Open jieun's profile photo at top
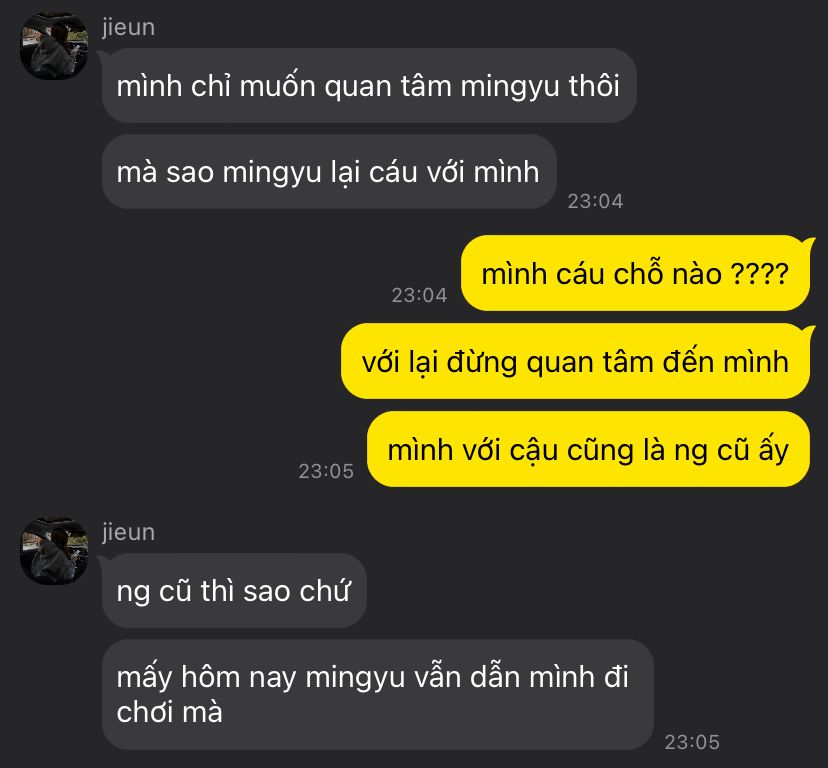 click(x=53, y=46)
